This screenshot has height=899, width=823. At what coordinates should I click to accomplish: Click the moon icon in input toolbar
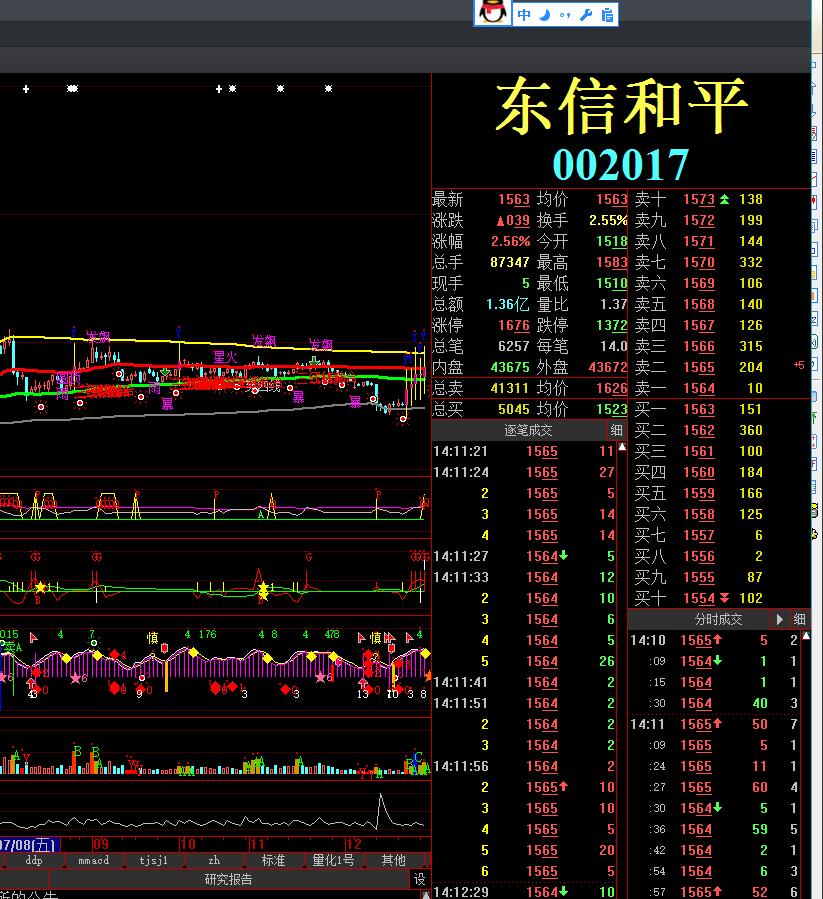[545, 15]
